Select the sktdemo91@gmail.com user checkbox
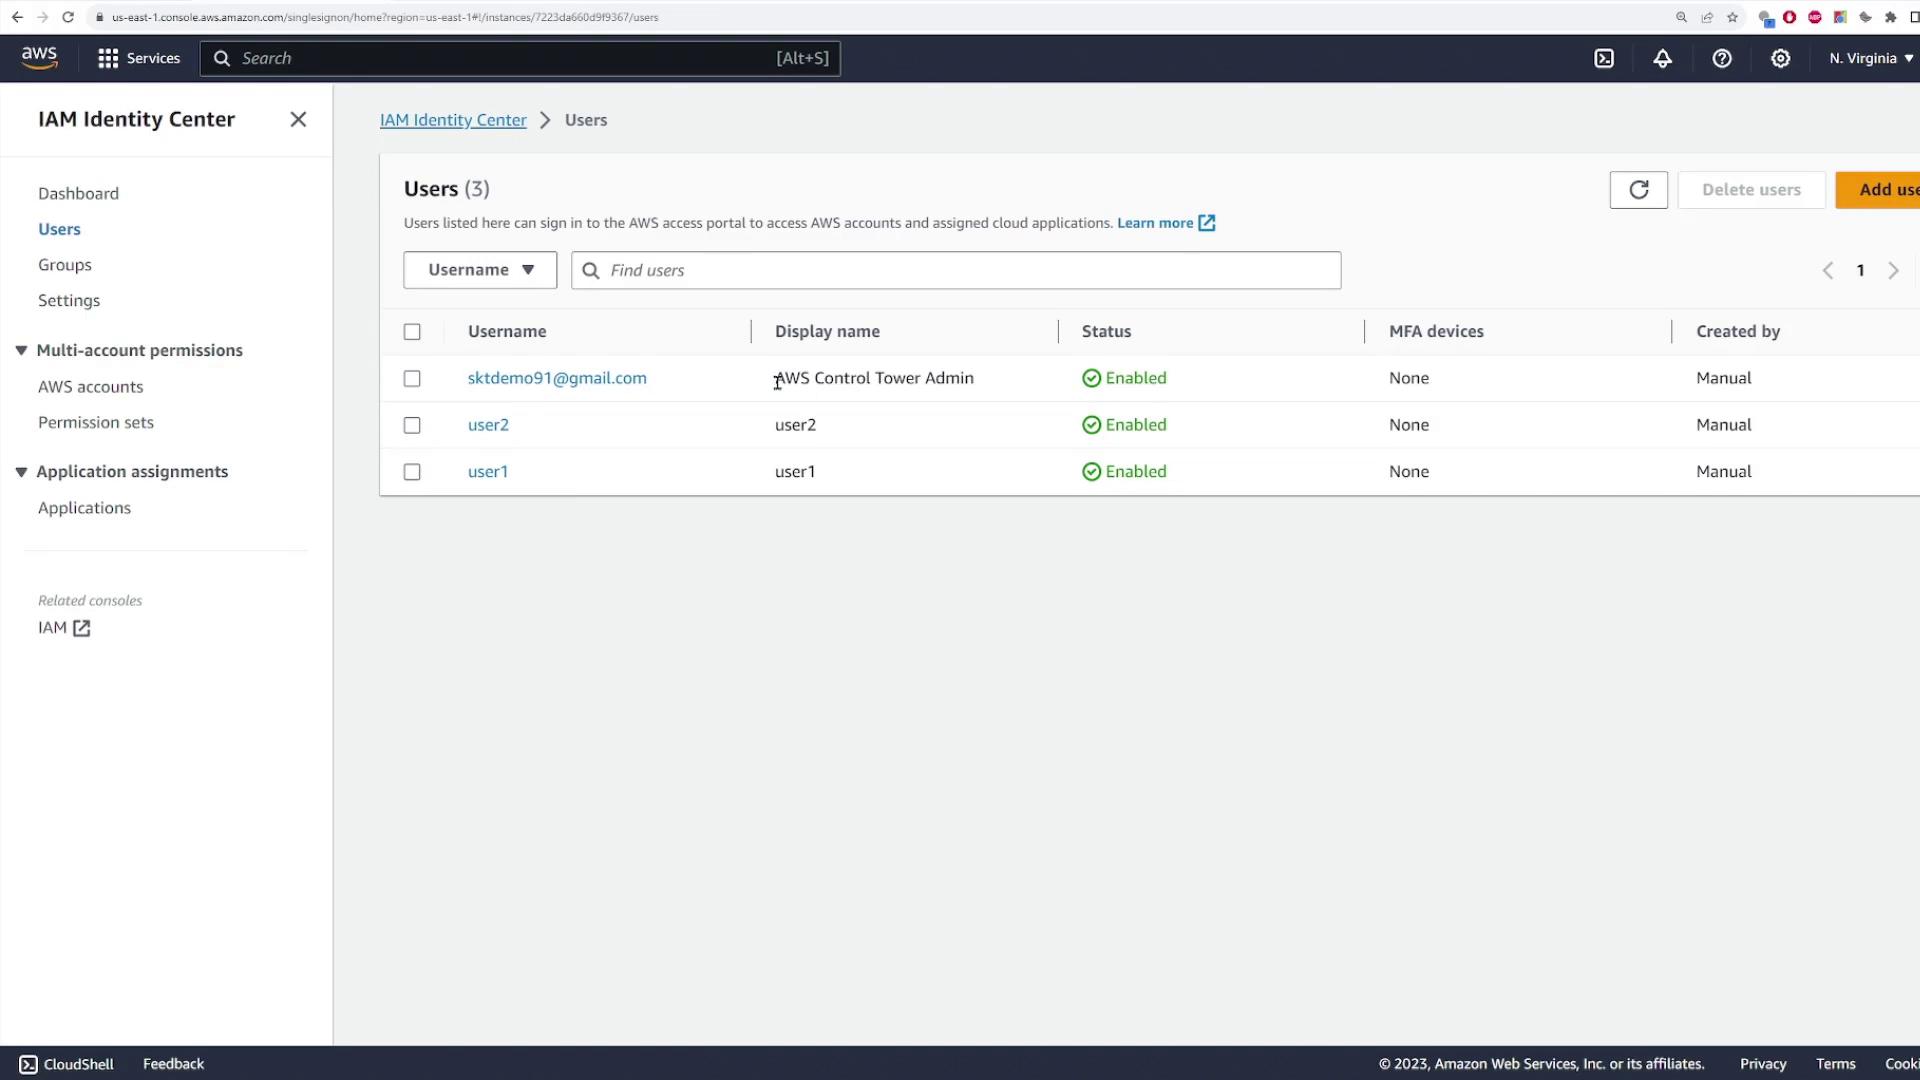Screen dimensions: 1920x1080 pos(412,378)
